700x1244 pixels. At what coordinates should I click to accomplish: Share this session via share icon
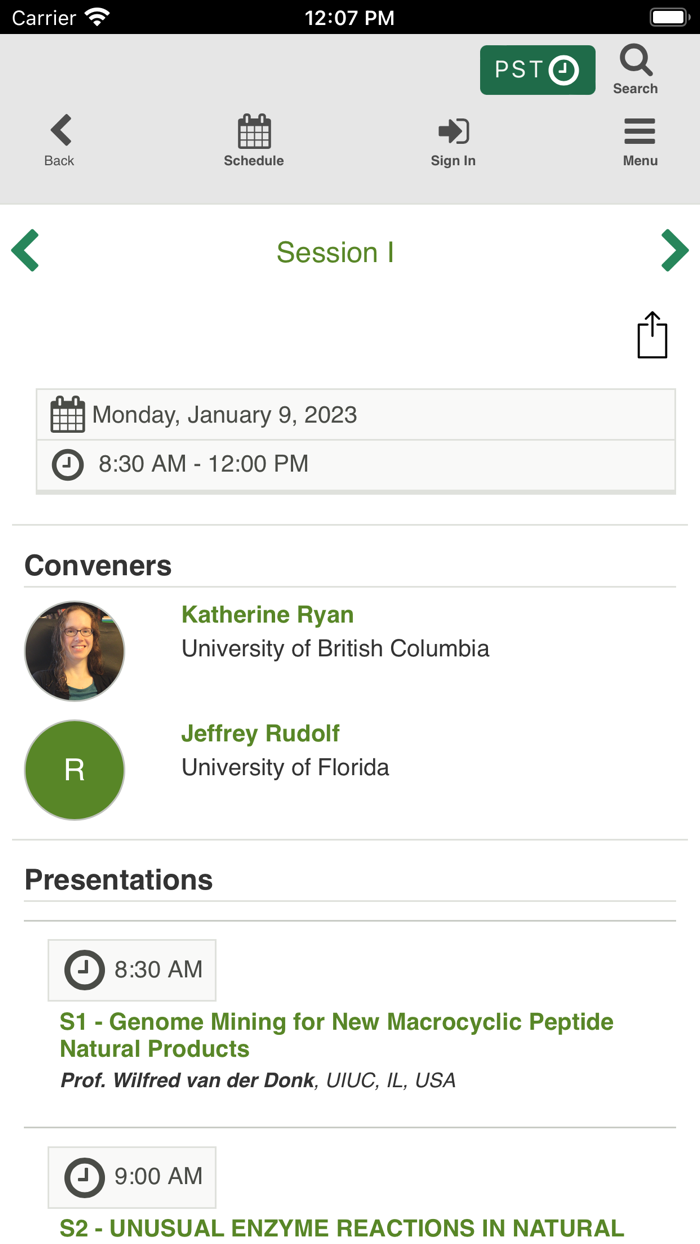[652, 335]
